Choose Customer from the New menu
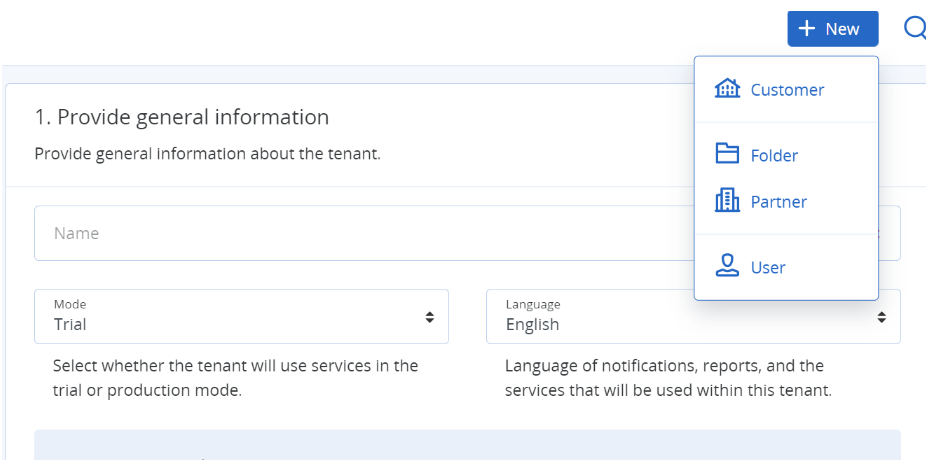 click(787, 90)
